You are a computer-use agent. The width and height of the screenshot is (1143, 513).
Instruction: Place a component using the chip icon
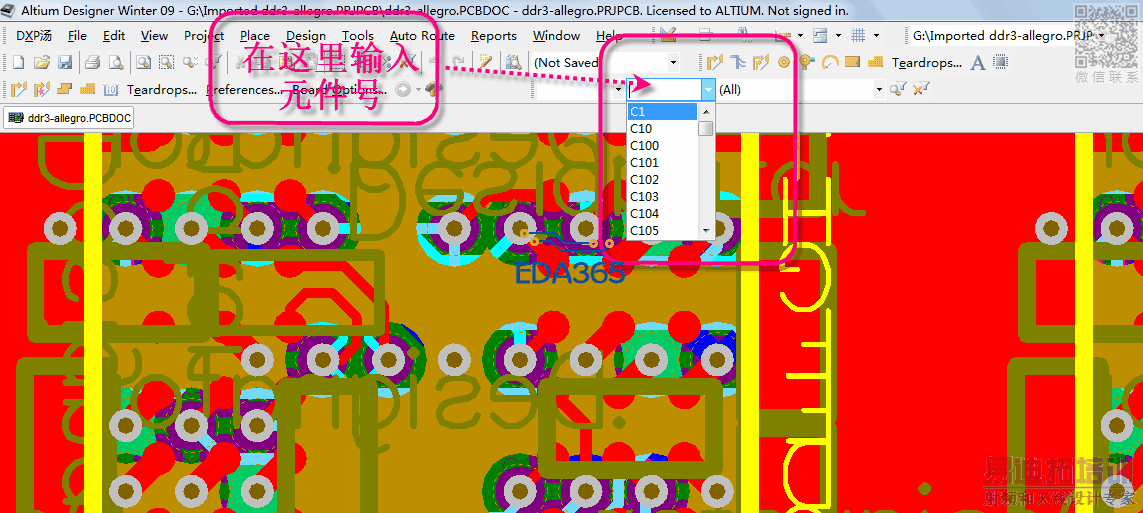point(1001,63)
